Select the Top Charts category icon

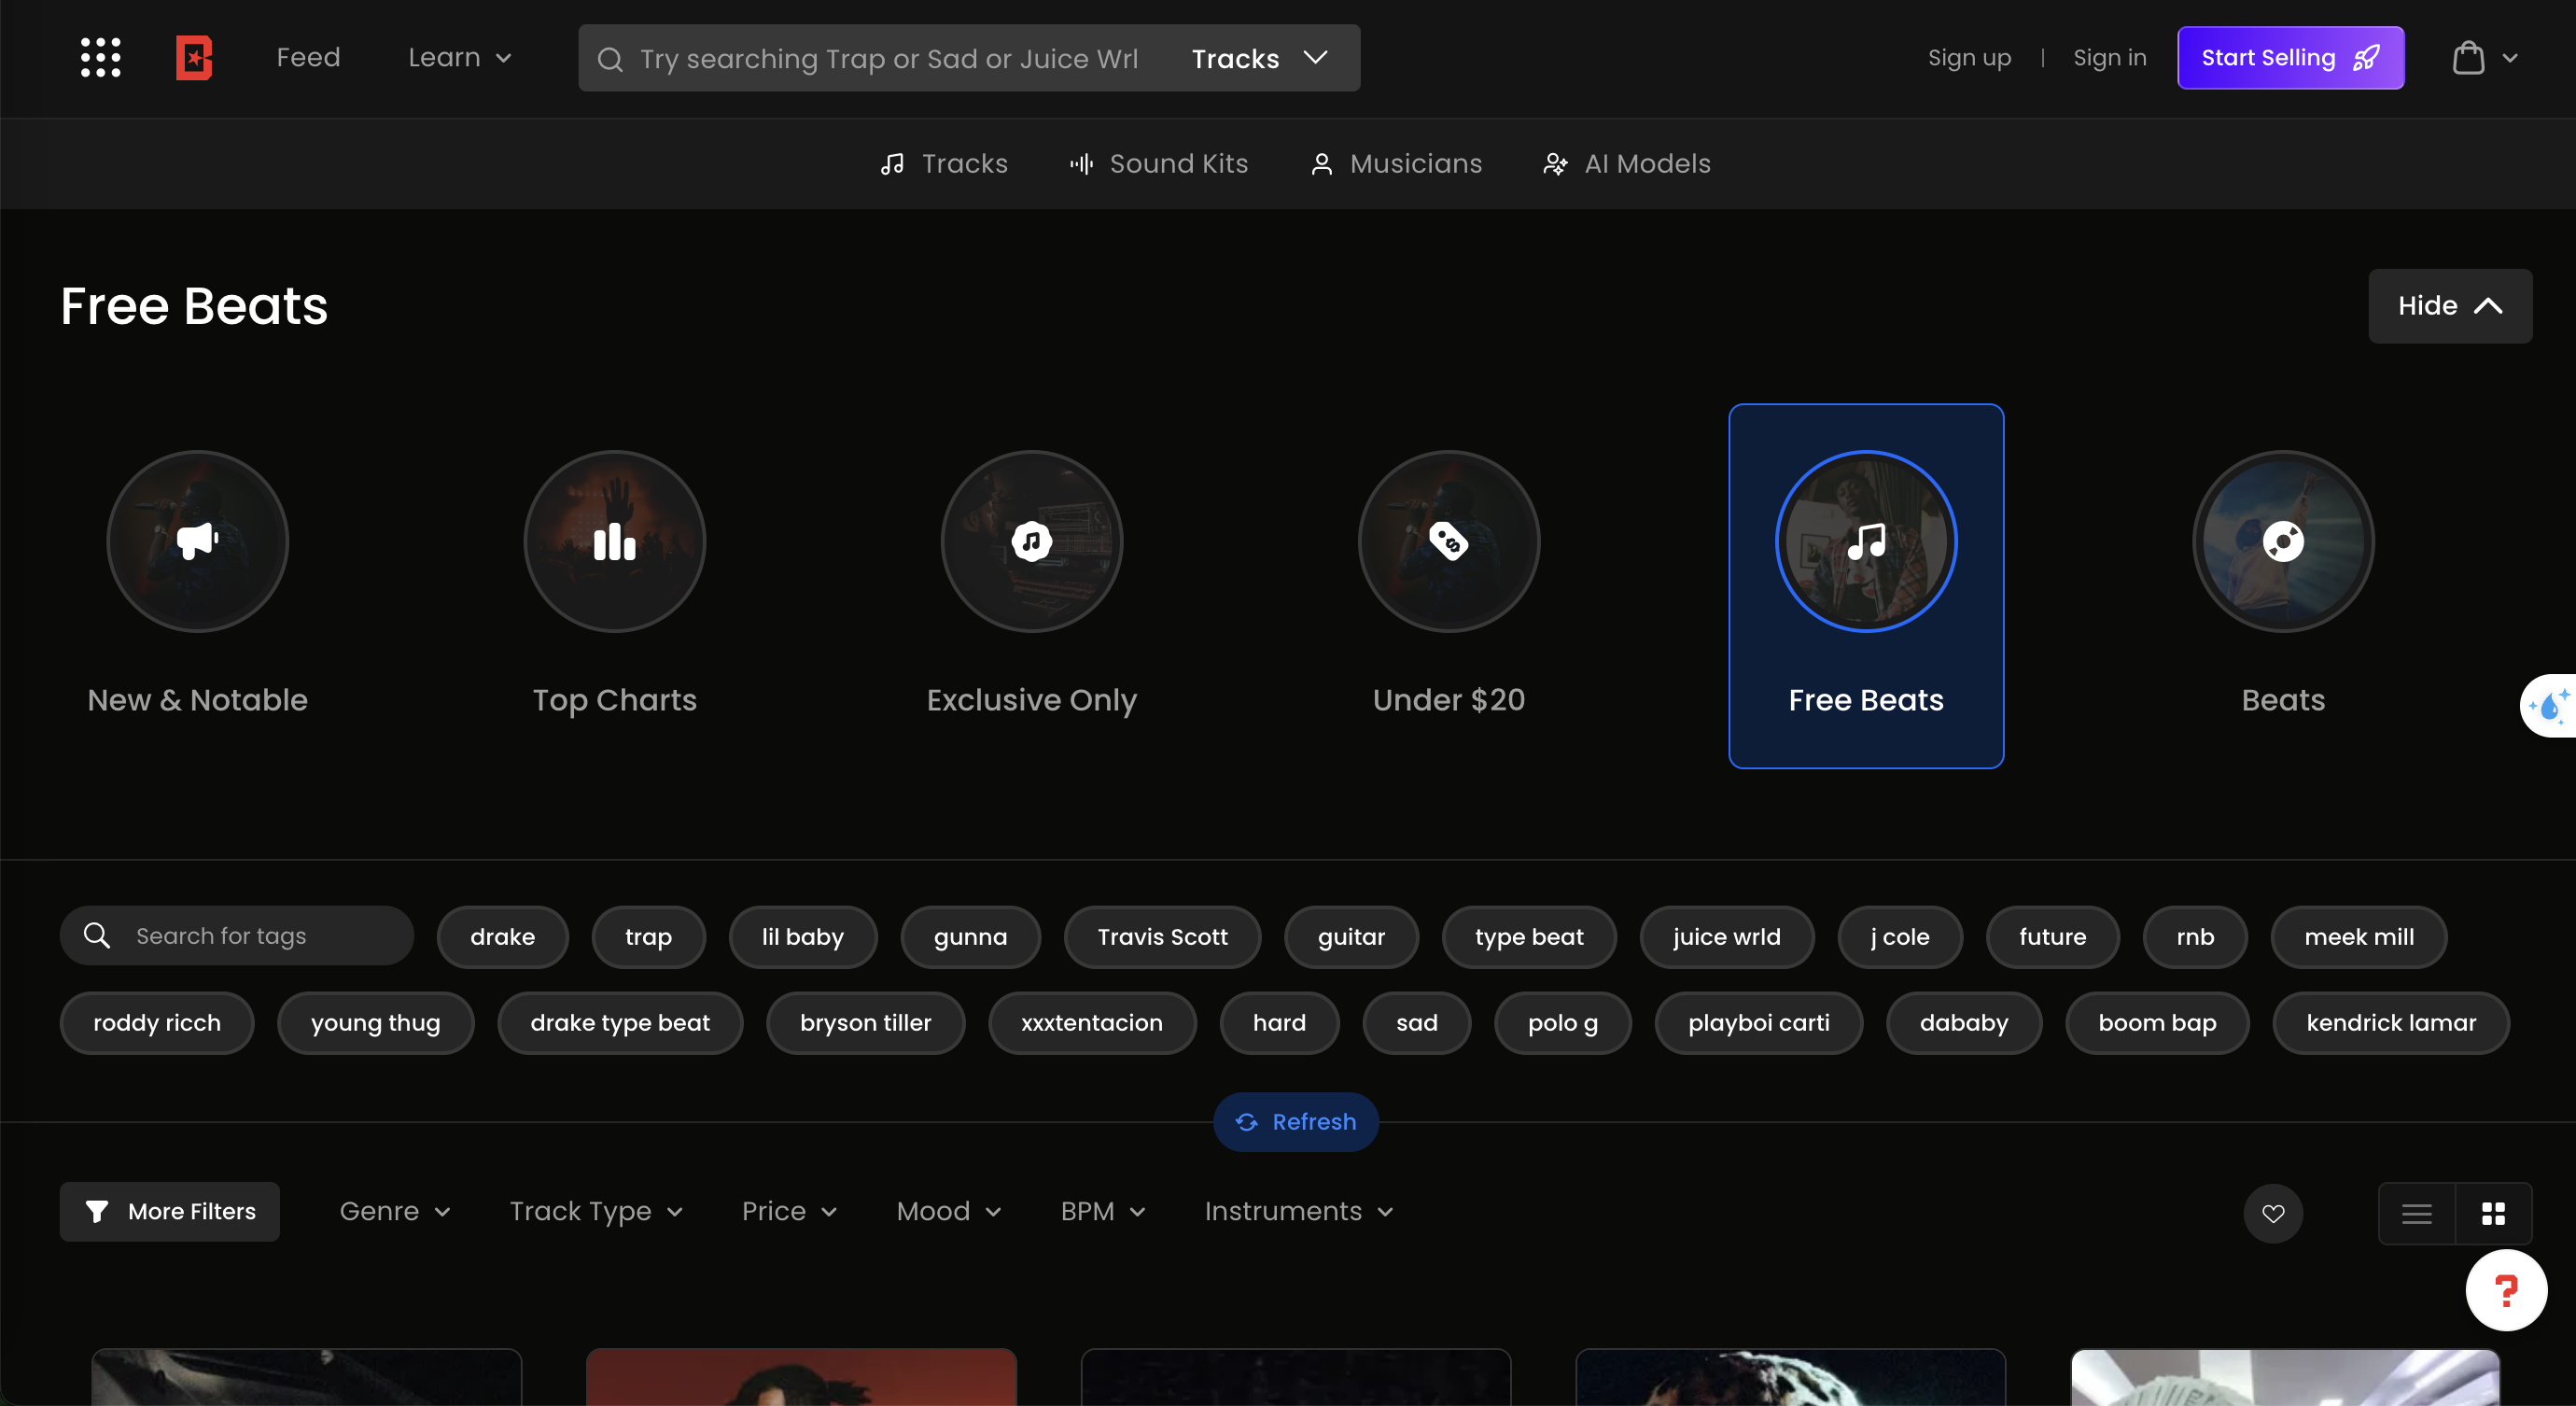[614, 542]
